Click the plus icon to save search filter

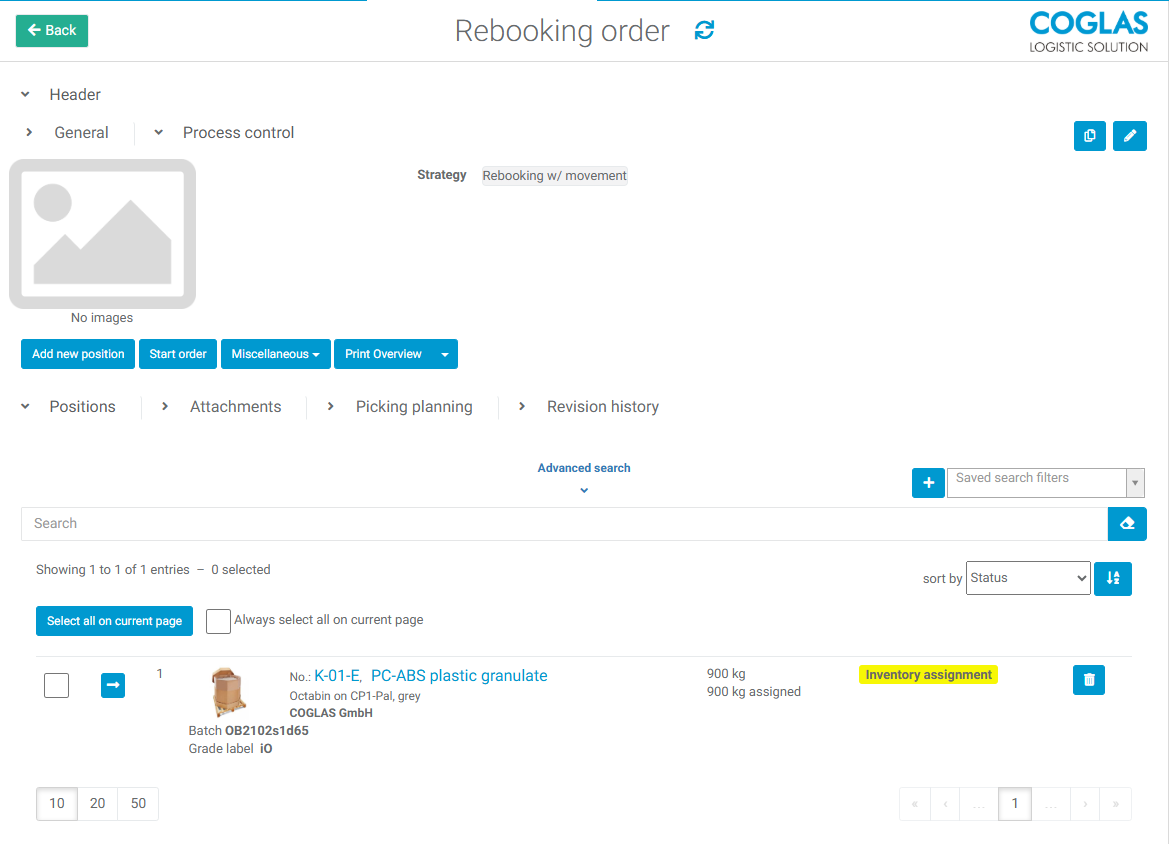pos(928,483)
